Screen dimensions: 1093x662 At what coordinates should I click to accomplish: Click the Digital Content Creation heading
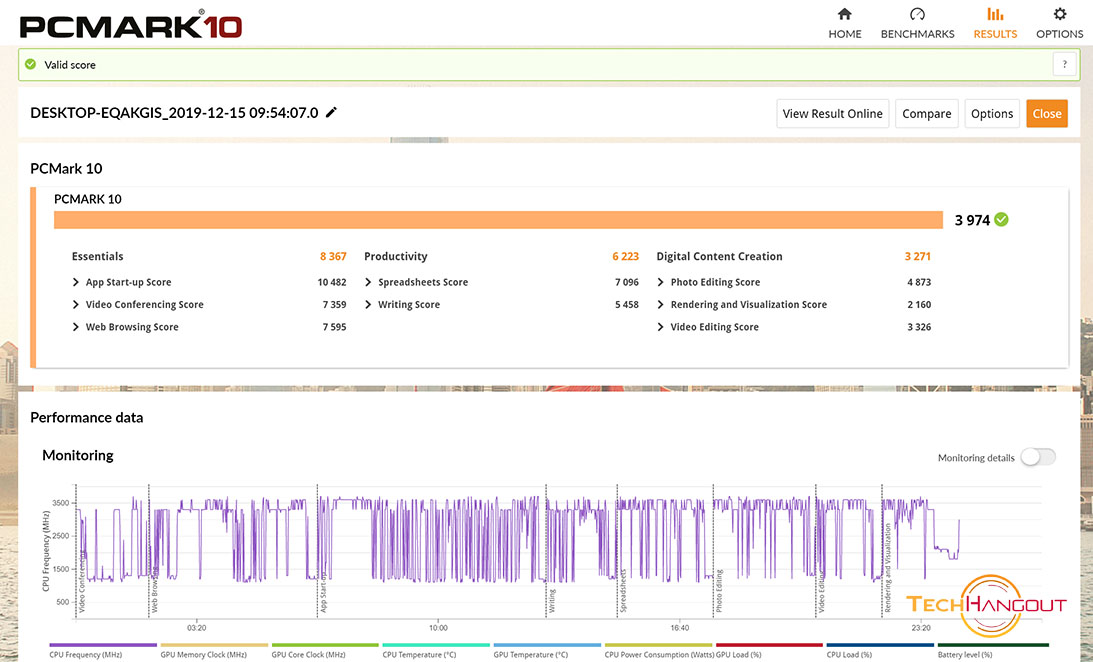(x=719, y=256)
